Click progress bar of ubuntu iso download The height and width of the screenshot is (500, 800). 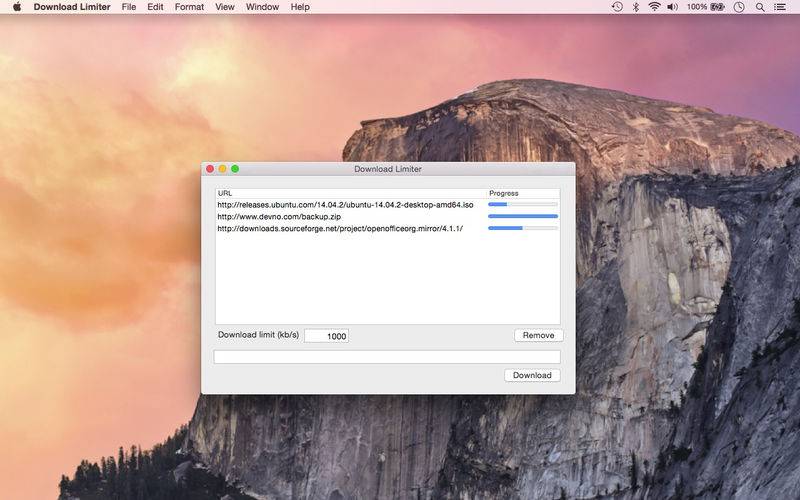pyautogui.click(x=522, y=204)
